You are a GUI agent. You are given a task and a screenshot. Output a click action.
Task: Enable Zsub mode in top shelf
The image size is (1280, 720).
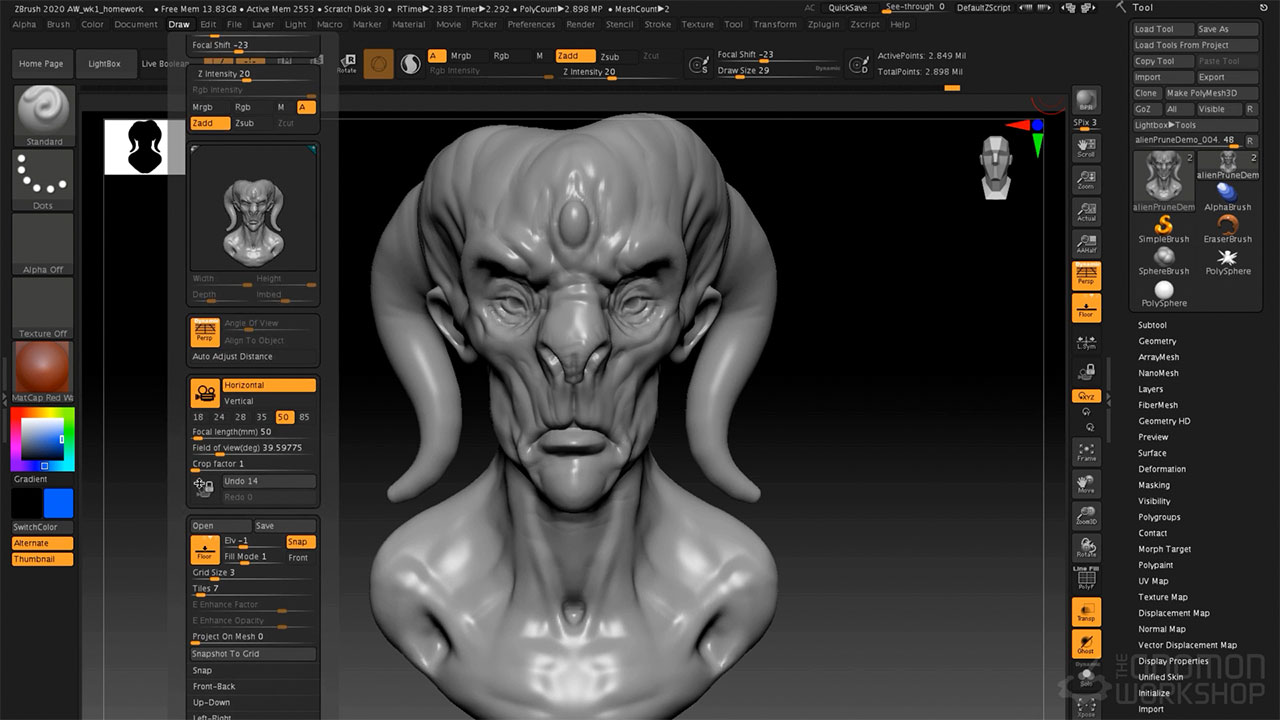[x=610, y=56]
